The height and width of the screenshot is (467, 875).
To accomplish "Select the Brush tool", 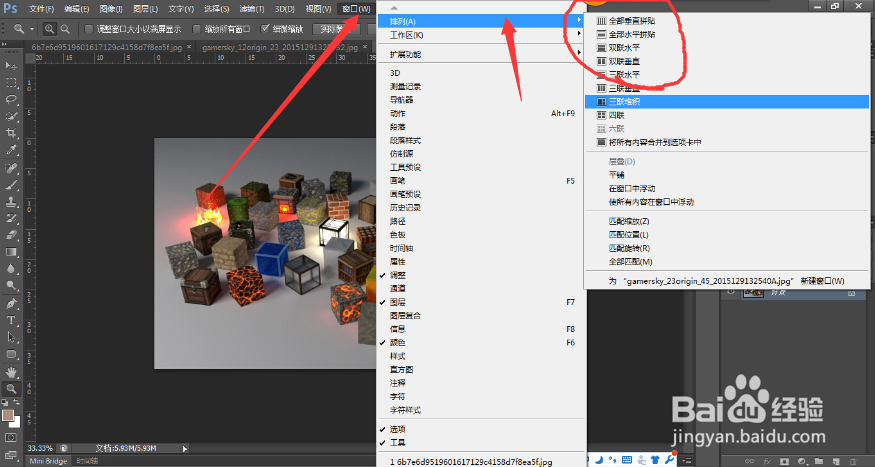I will (x=11, y=185).
